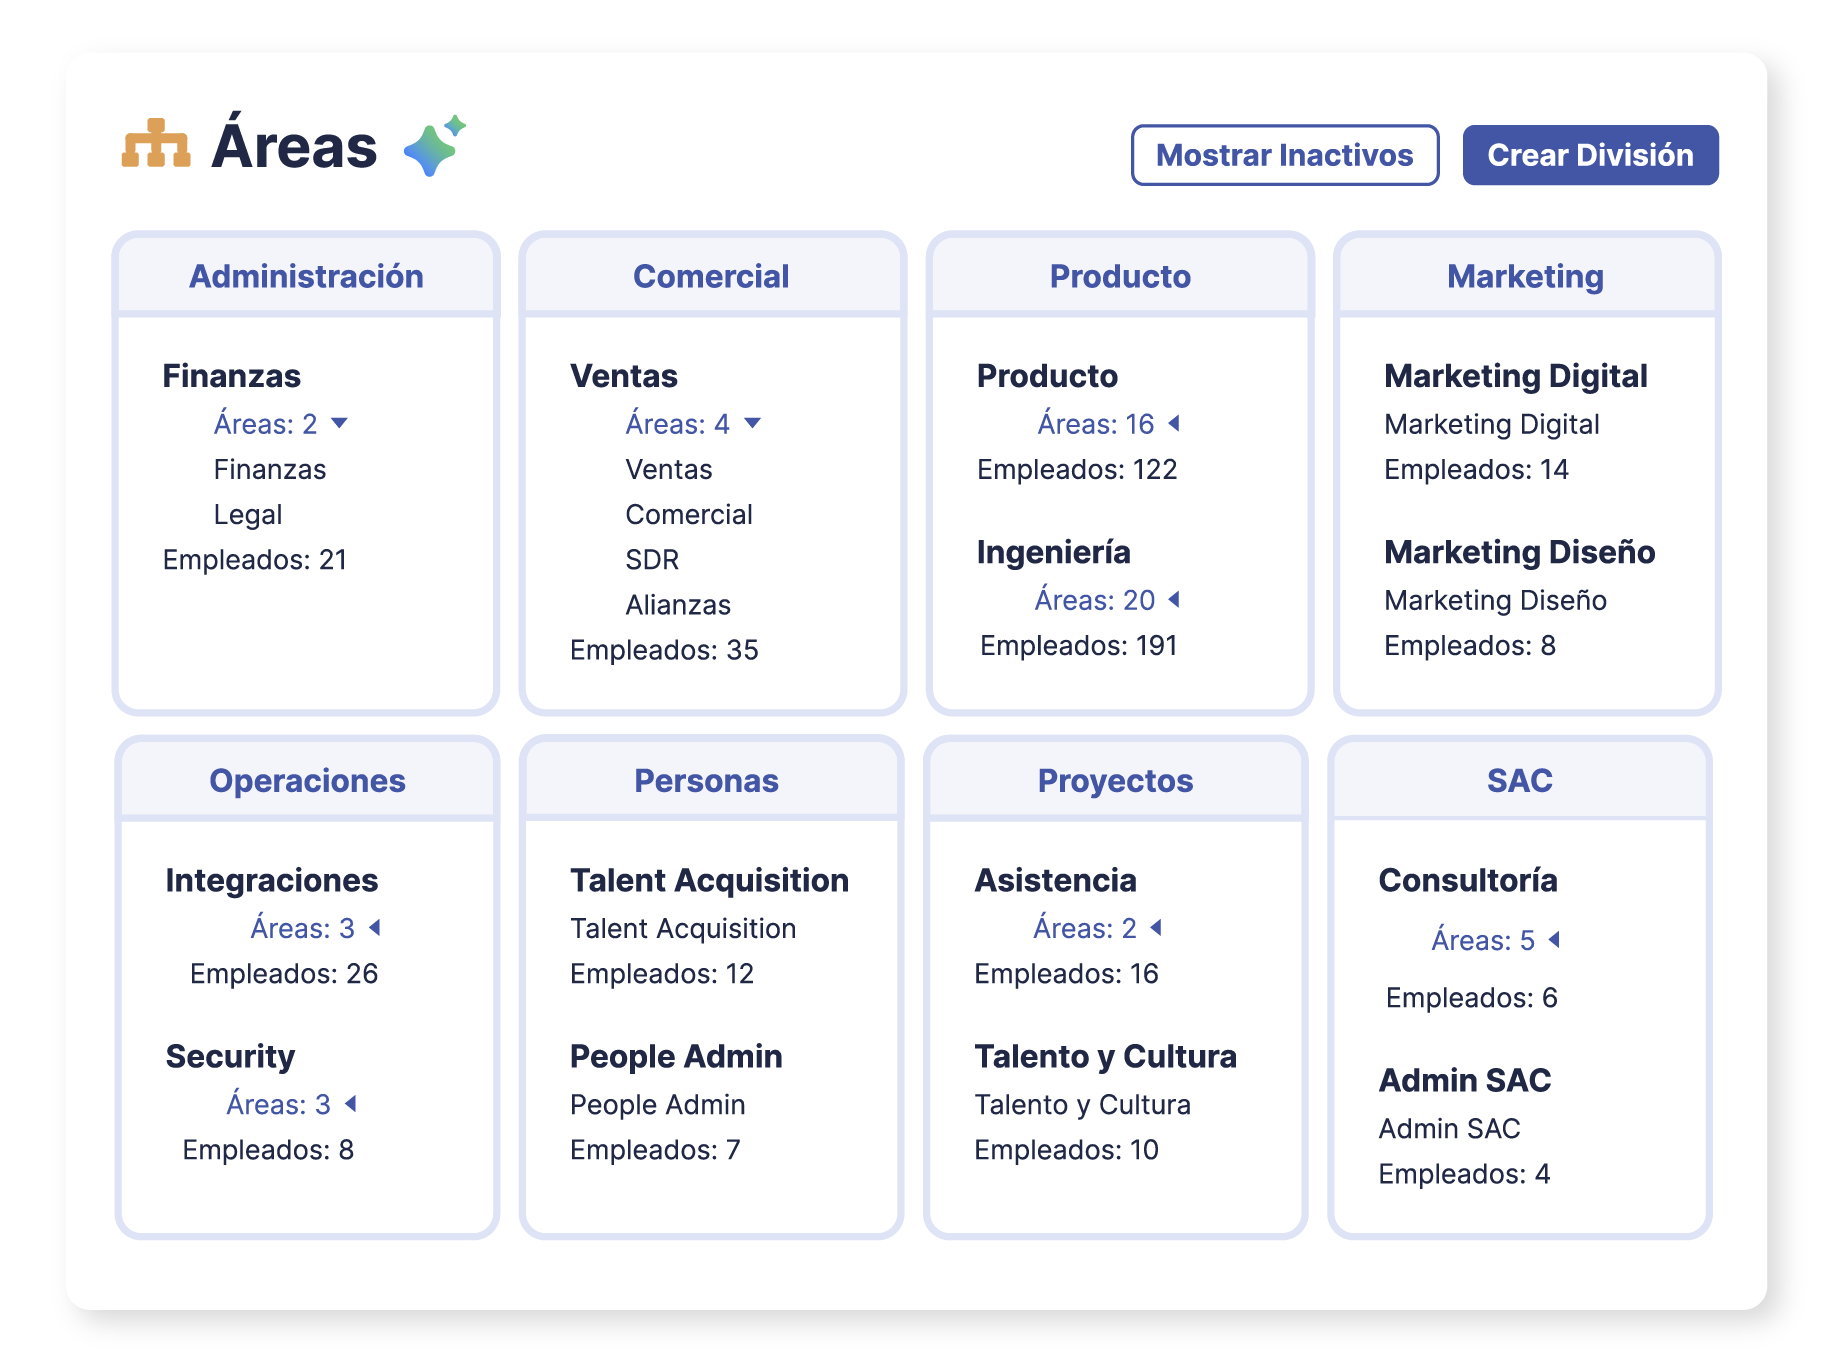Click the AI sparkle icon beside Áreas
1834x1363 pixels.
tap(434, 146)
